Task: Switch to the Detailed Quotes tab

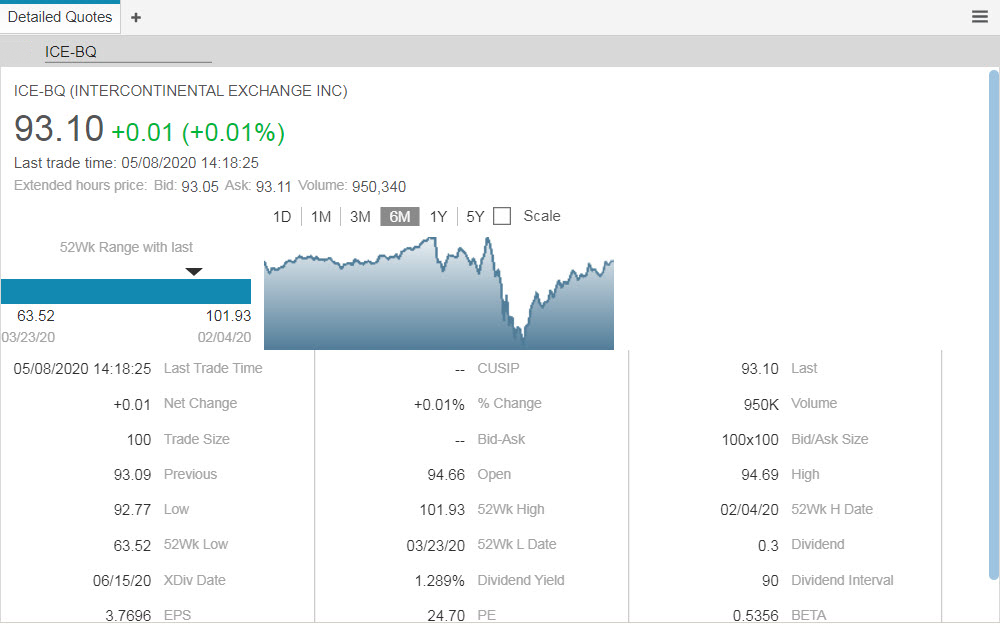Action: (x=60, y=17)
